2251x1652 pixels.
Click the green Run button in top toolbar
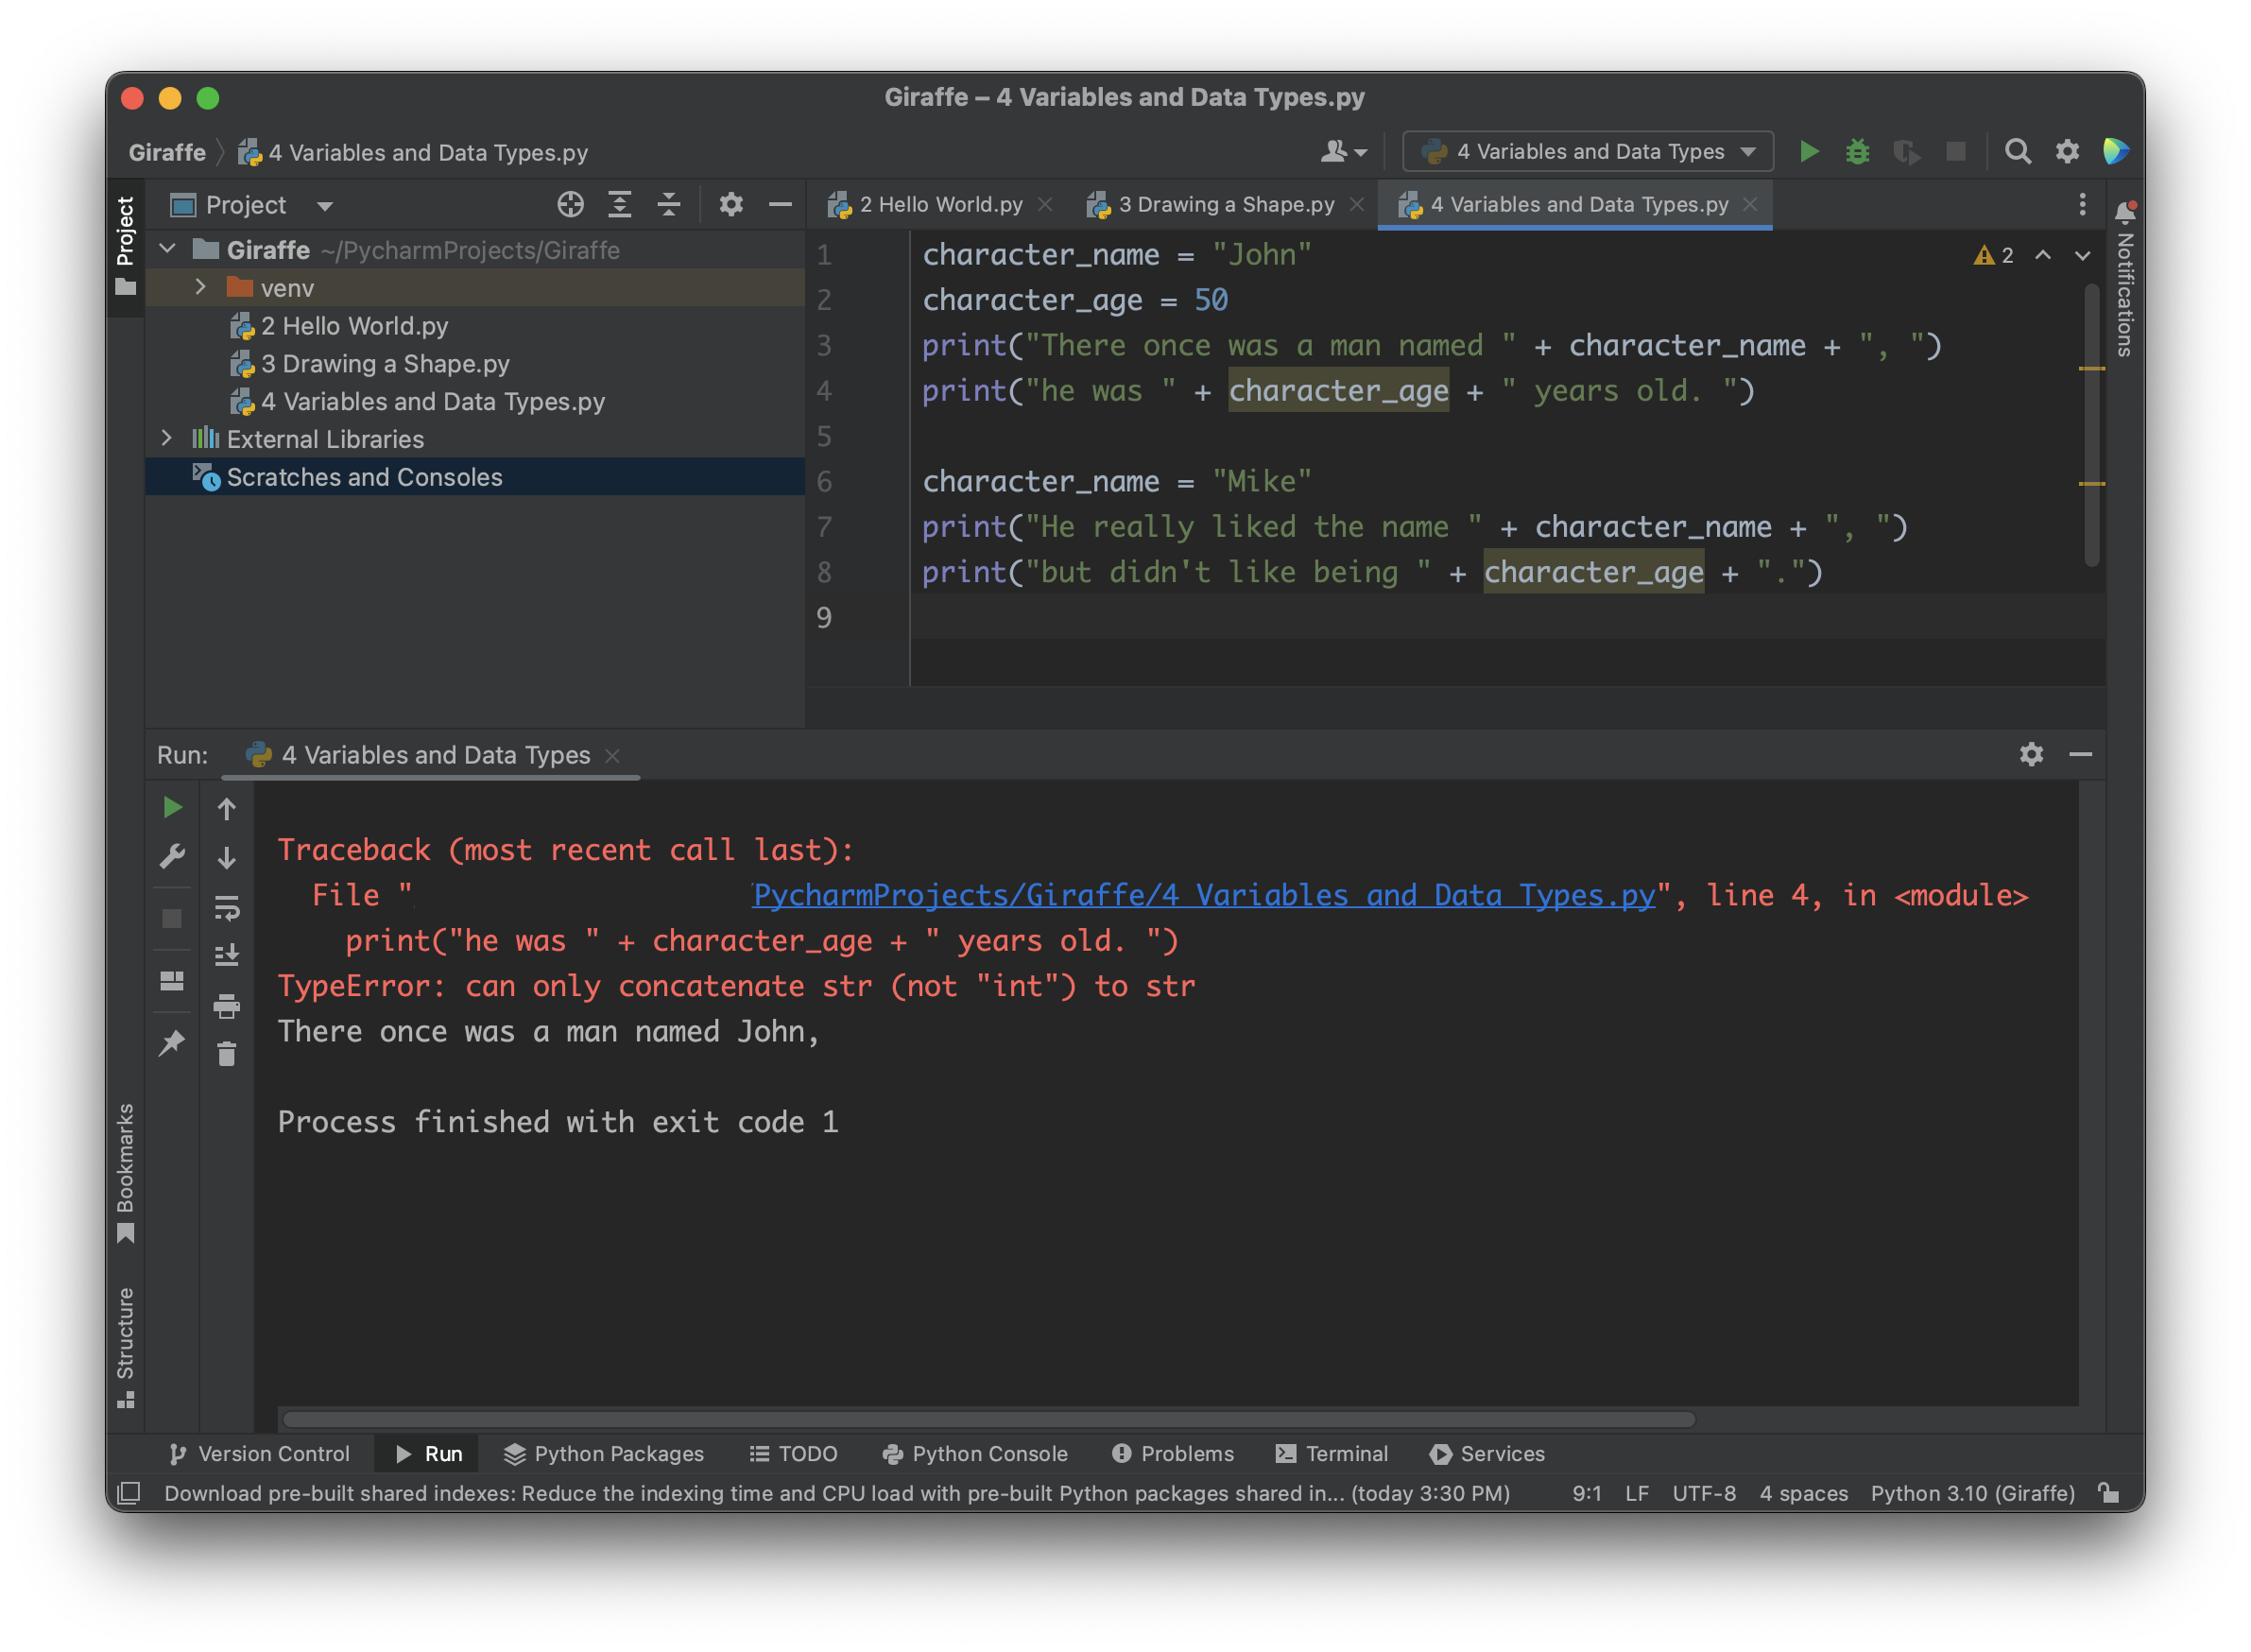pyautogui.click(x=1808, y=152)
